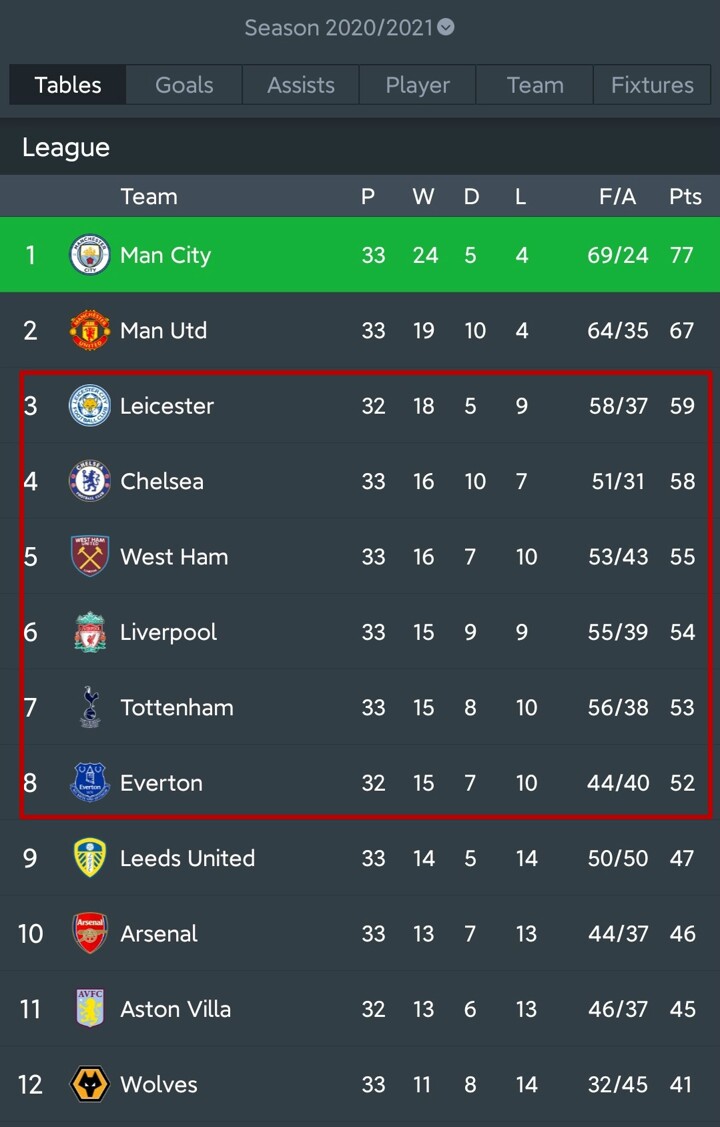Open the Team tab
This screenshot has width=720, height=1127.
tap(535, 85)
